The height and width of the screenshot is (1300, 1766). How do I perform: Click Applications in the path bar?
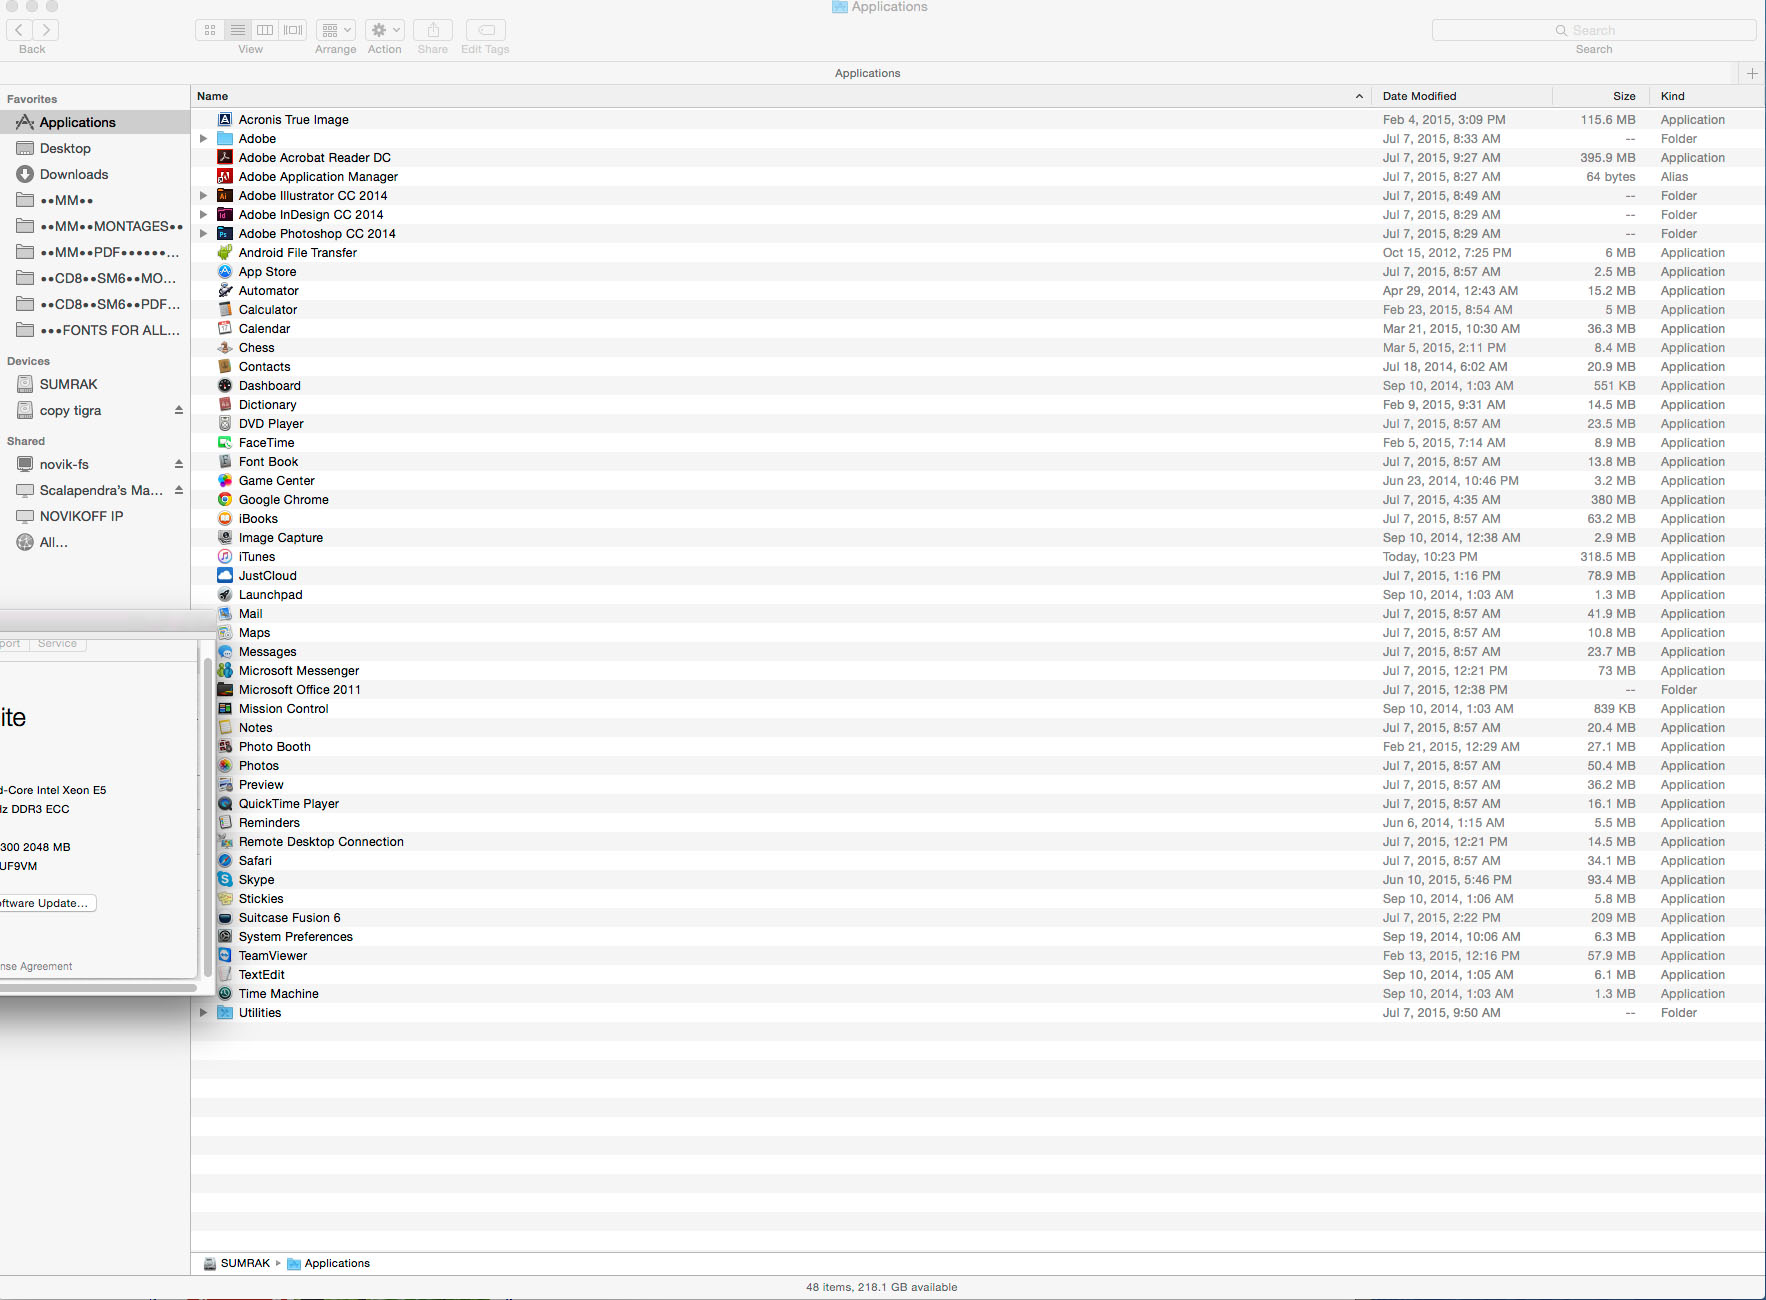point(329,1263)
